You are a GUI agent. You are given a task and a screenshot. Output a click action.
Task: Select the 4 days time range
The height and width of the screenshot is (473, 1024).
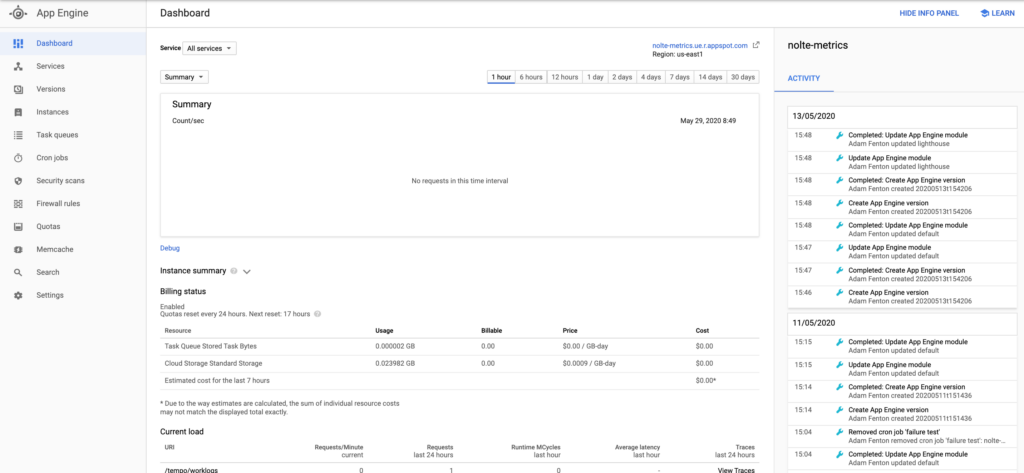point(650,77)
